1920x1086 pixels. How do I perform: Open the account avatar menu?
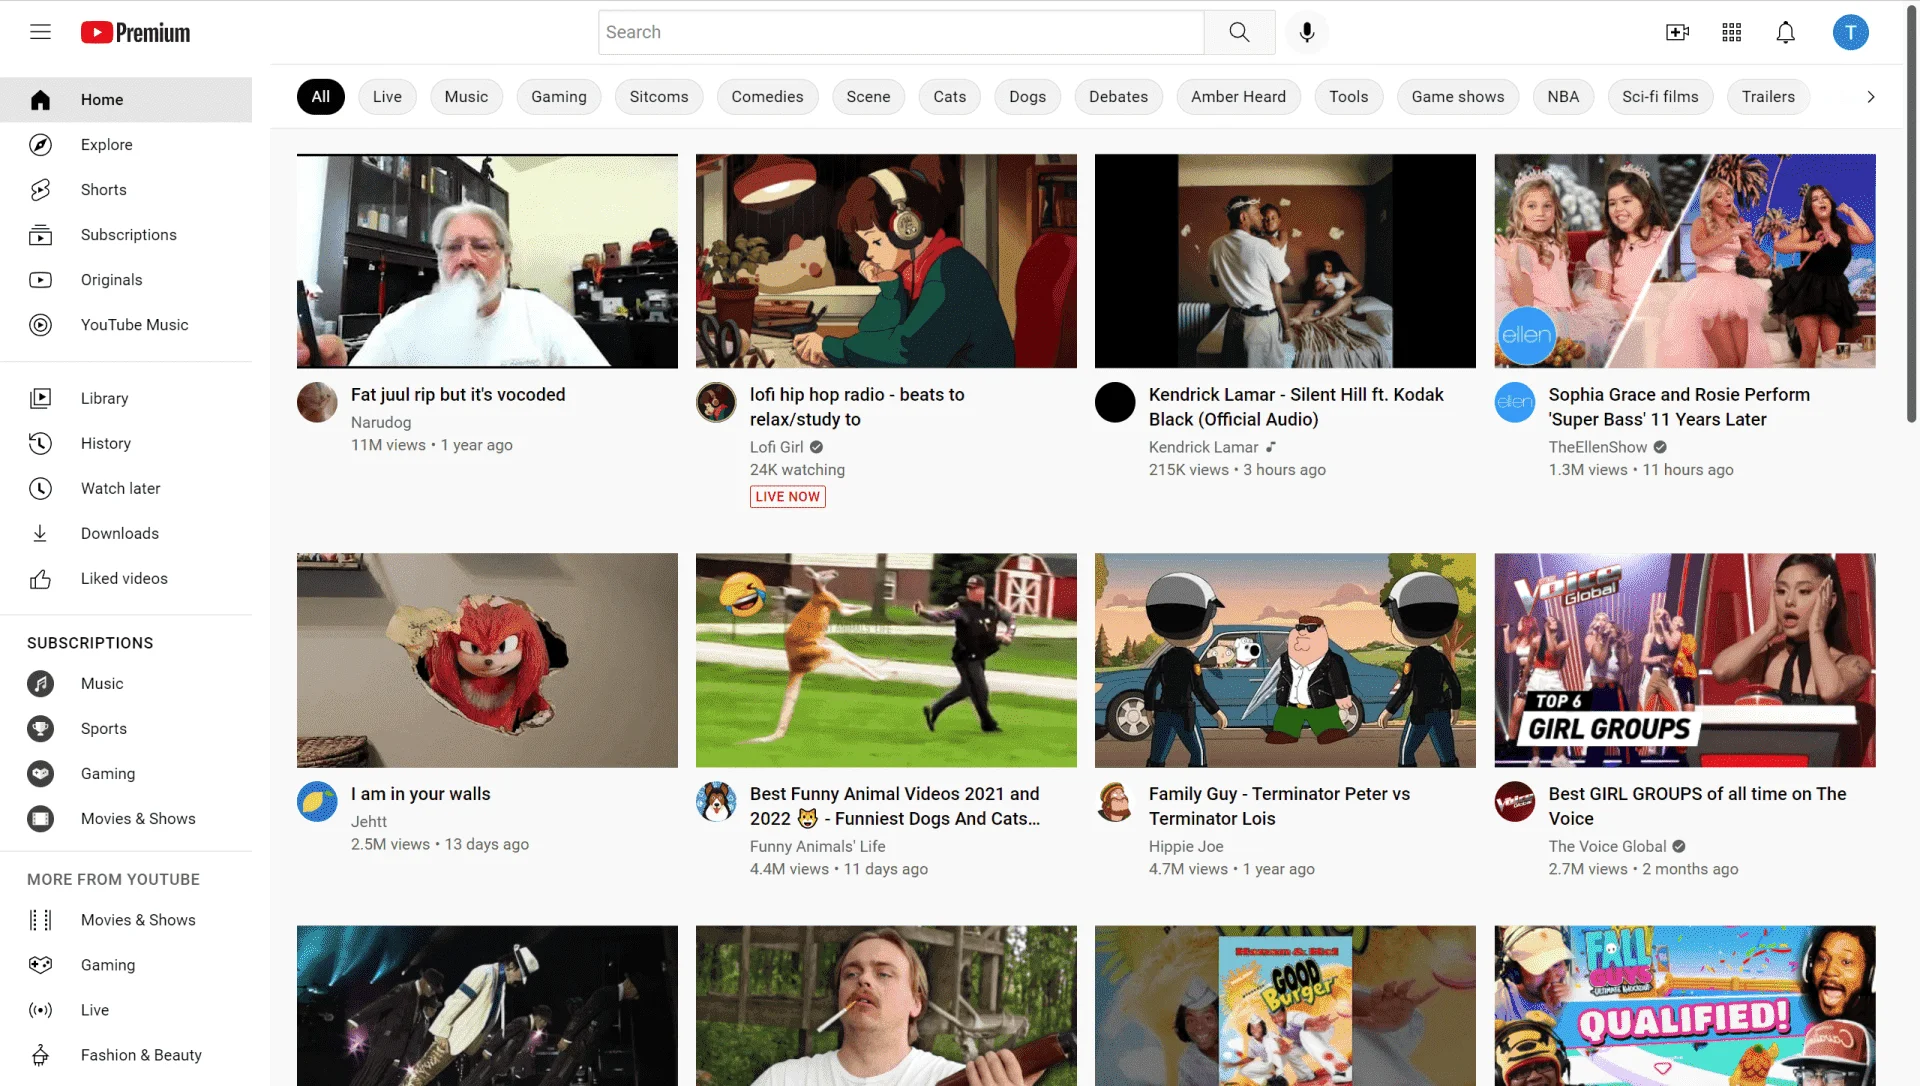point(1850,32)
